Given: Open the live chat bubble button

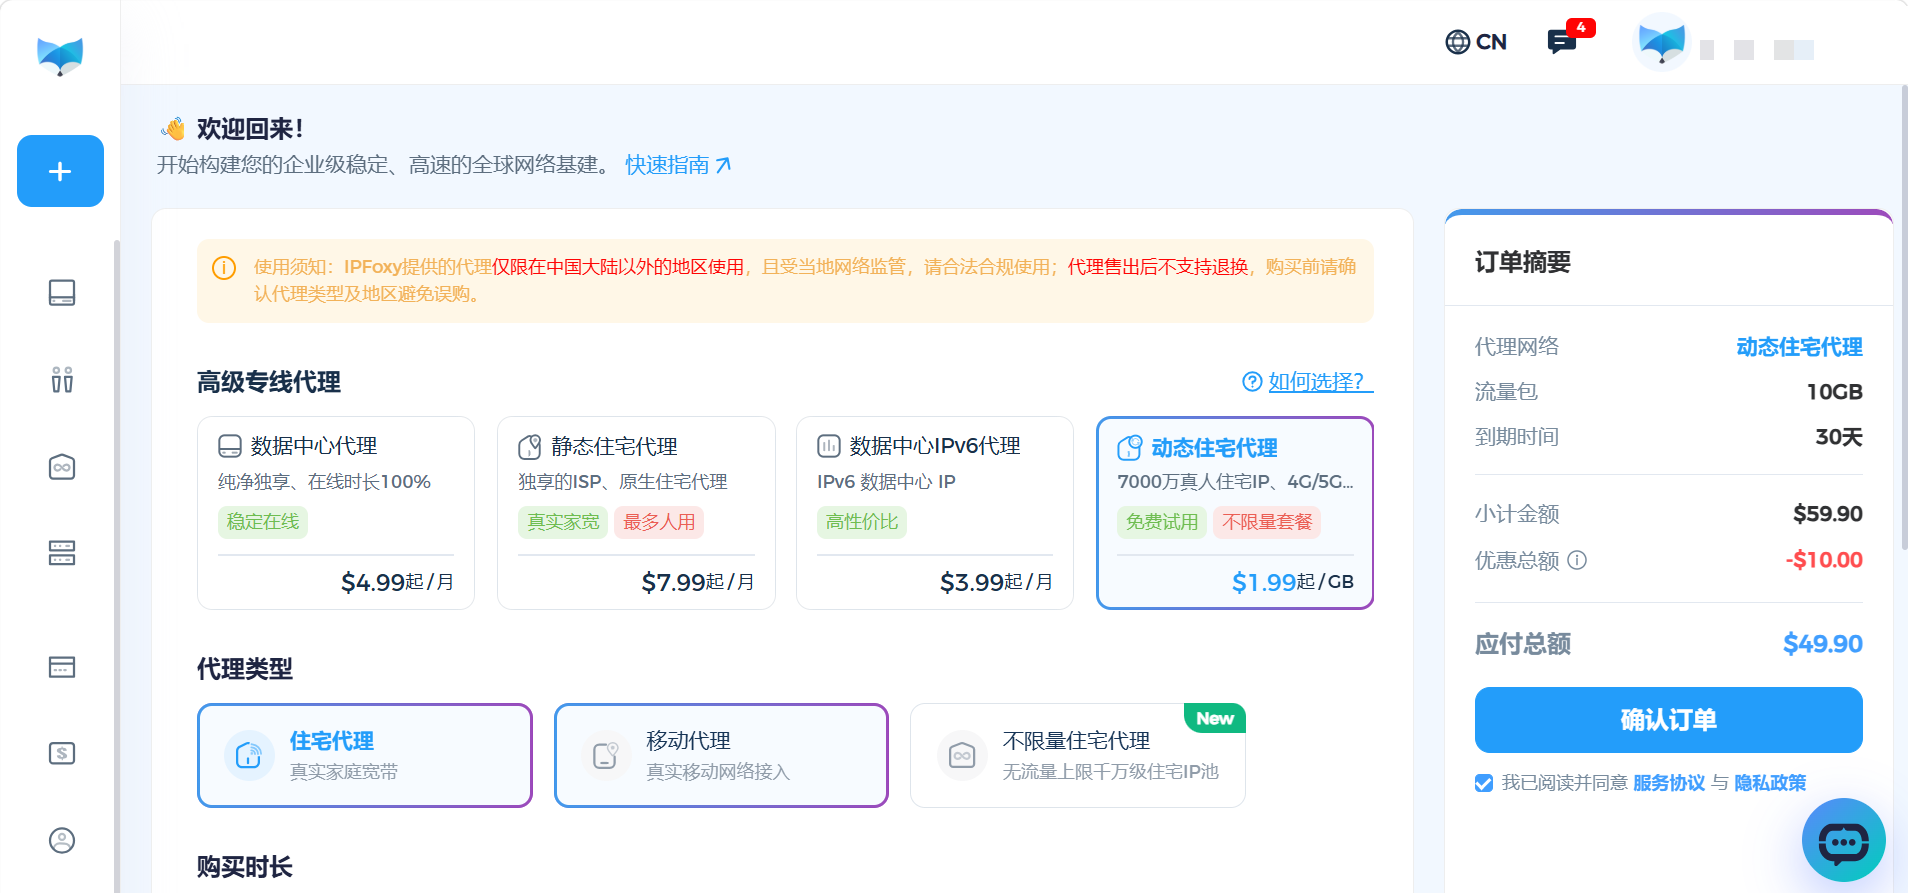Looking at the screenshot, I should (1844, 840).
